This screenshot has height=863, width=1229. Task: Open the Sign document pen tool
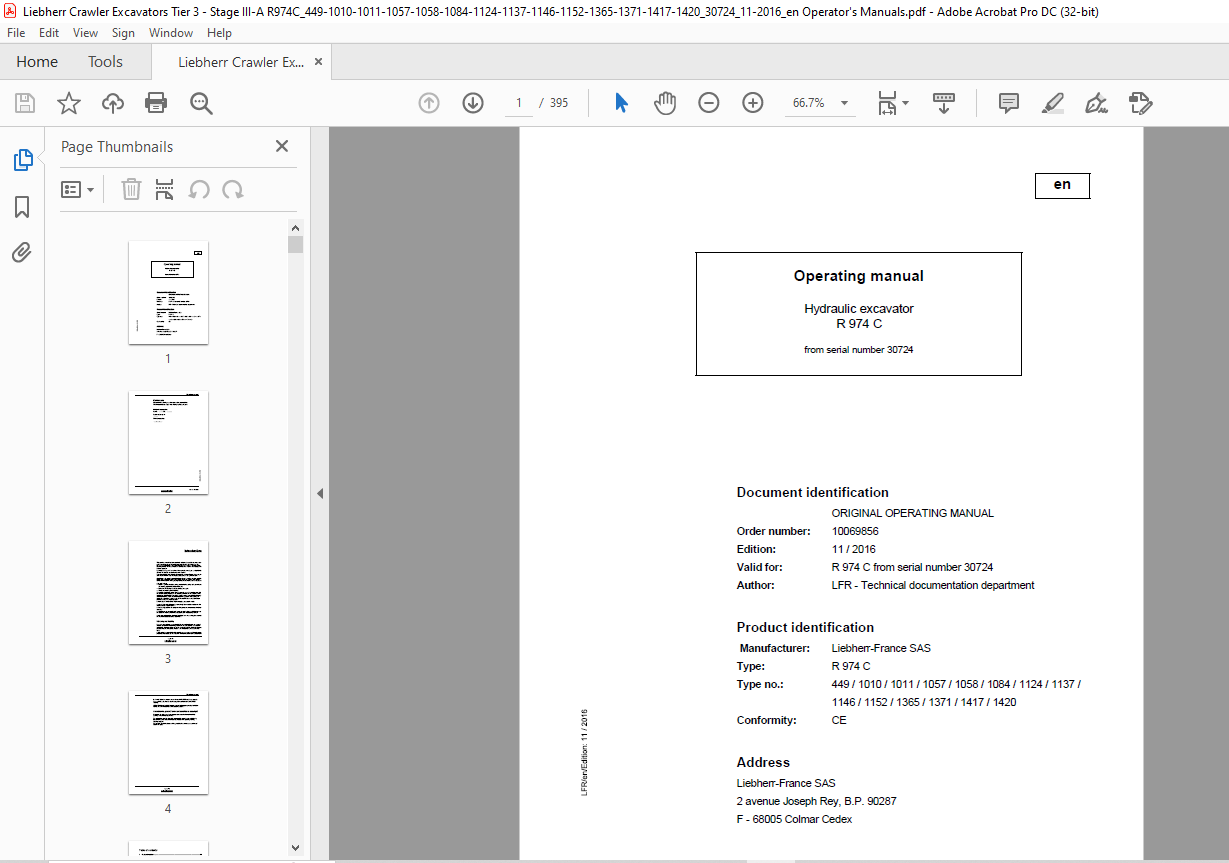coord(1097,103)
